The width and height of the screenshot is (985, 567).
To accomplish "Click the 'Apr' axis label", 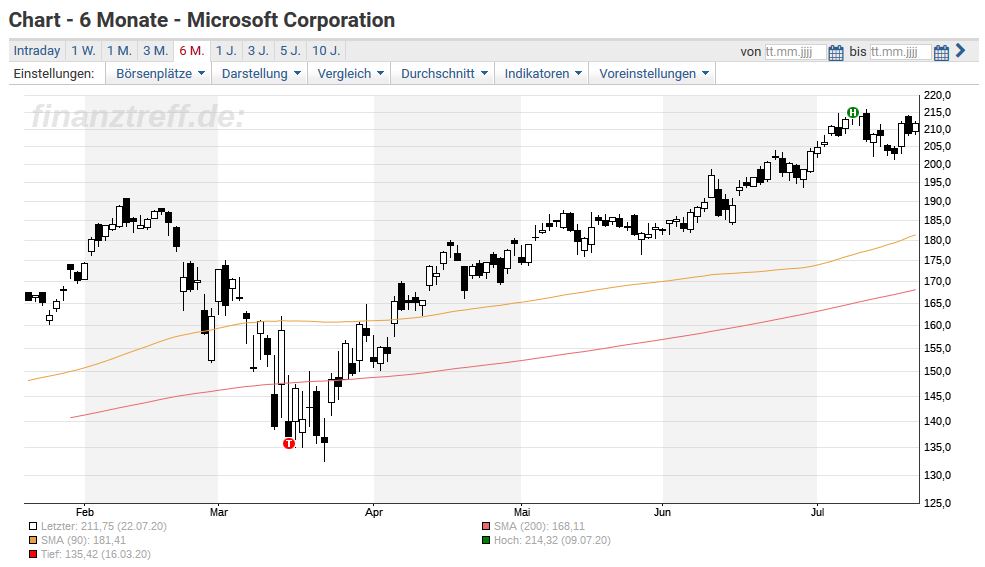I will coord(374,512).
